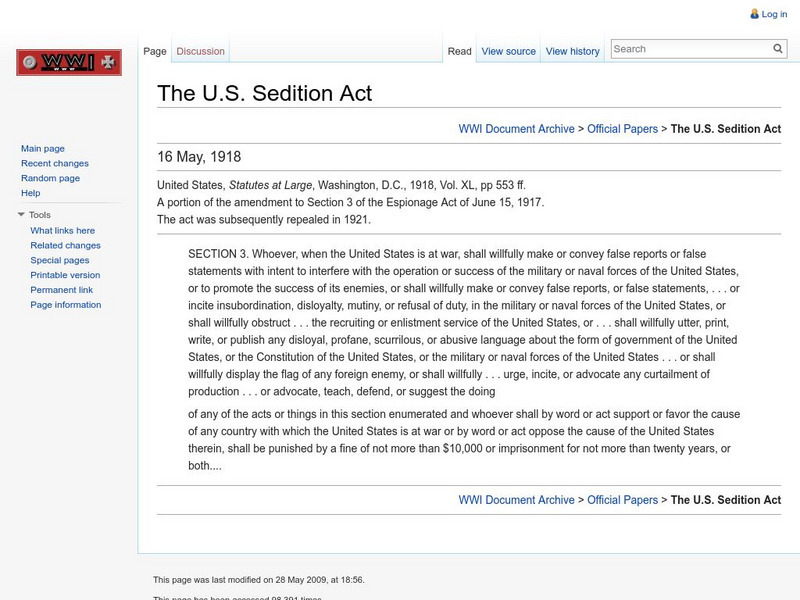Show Related changes

click(x=65, y=245)
